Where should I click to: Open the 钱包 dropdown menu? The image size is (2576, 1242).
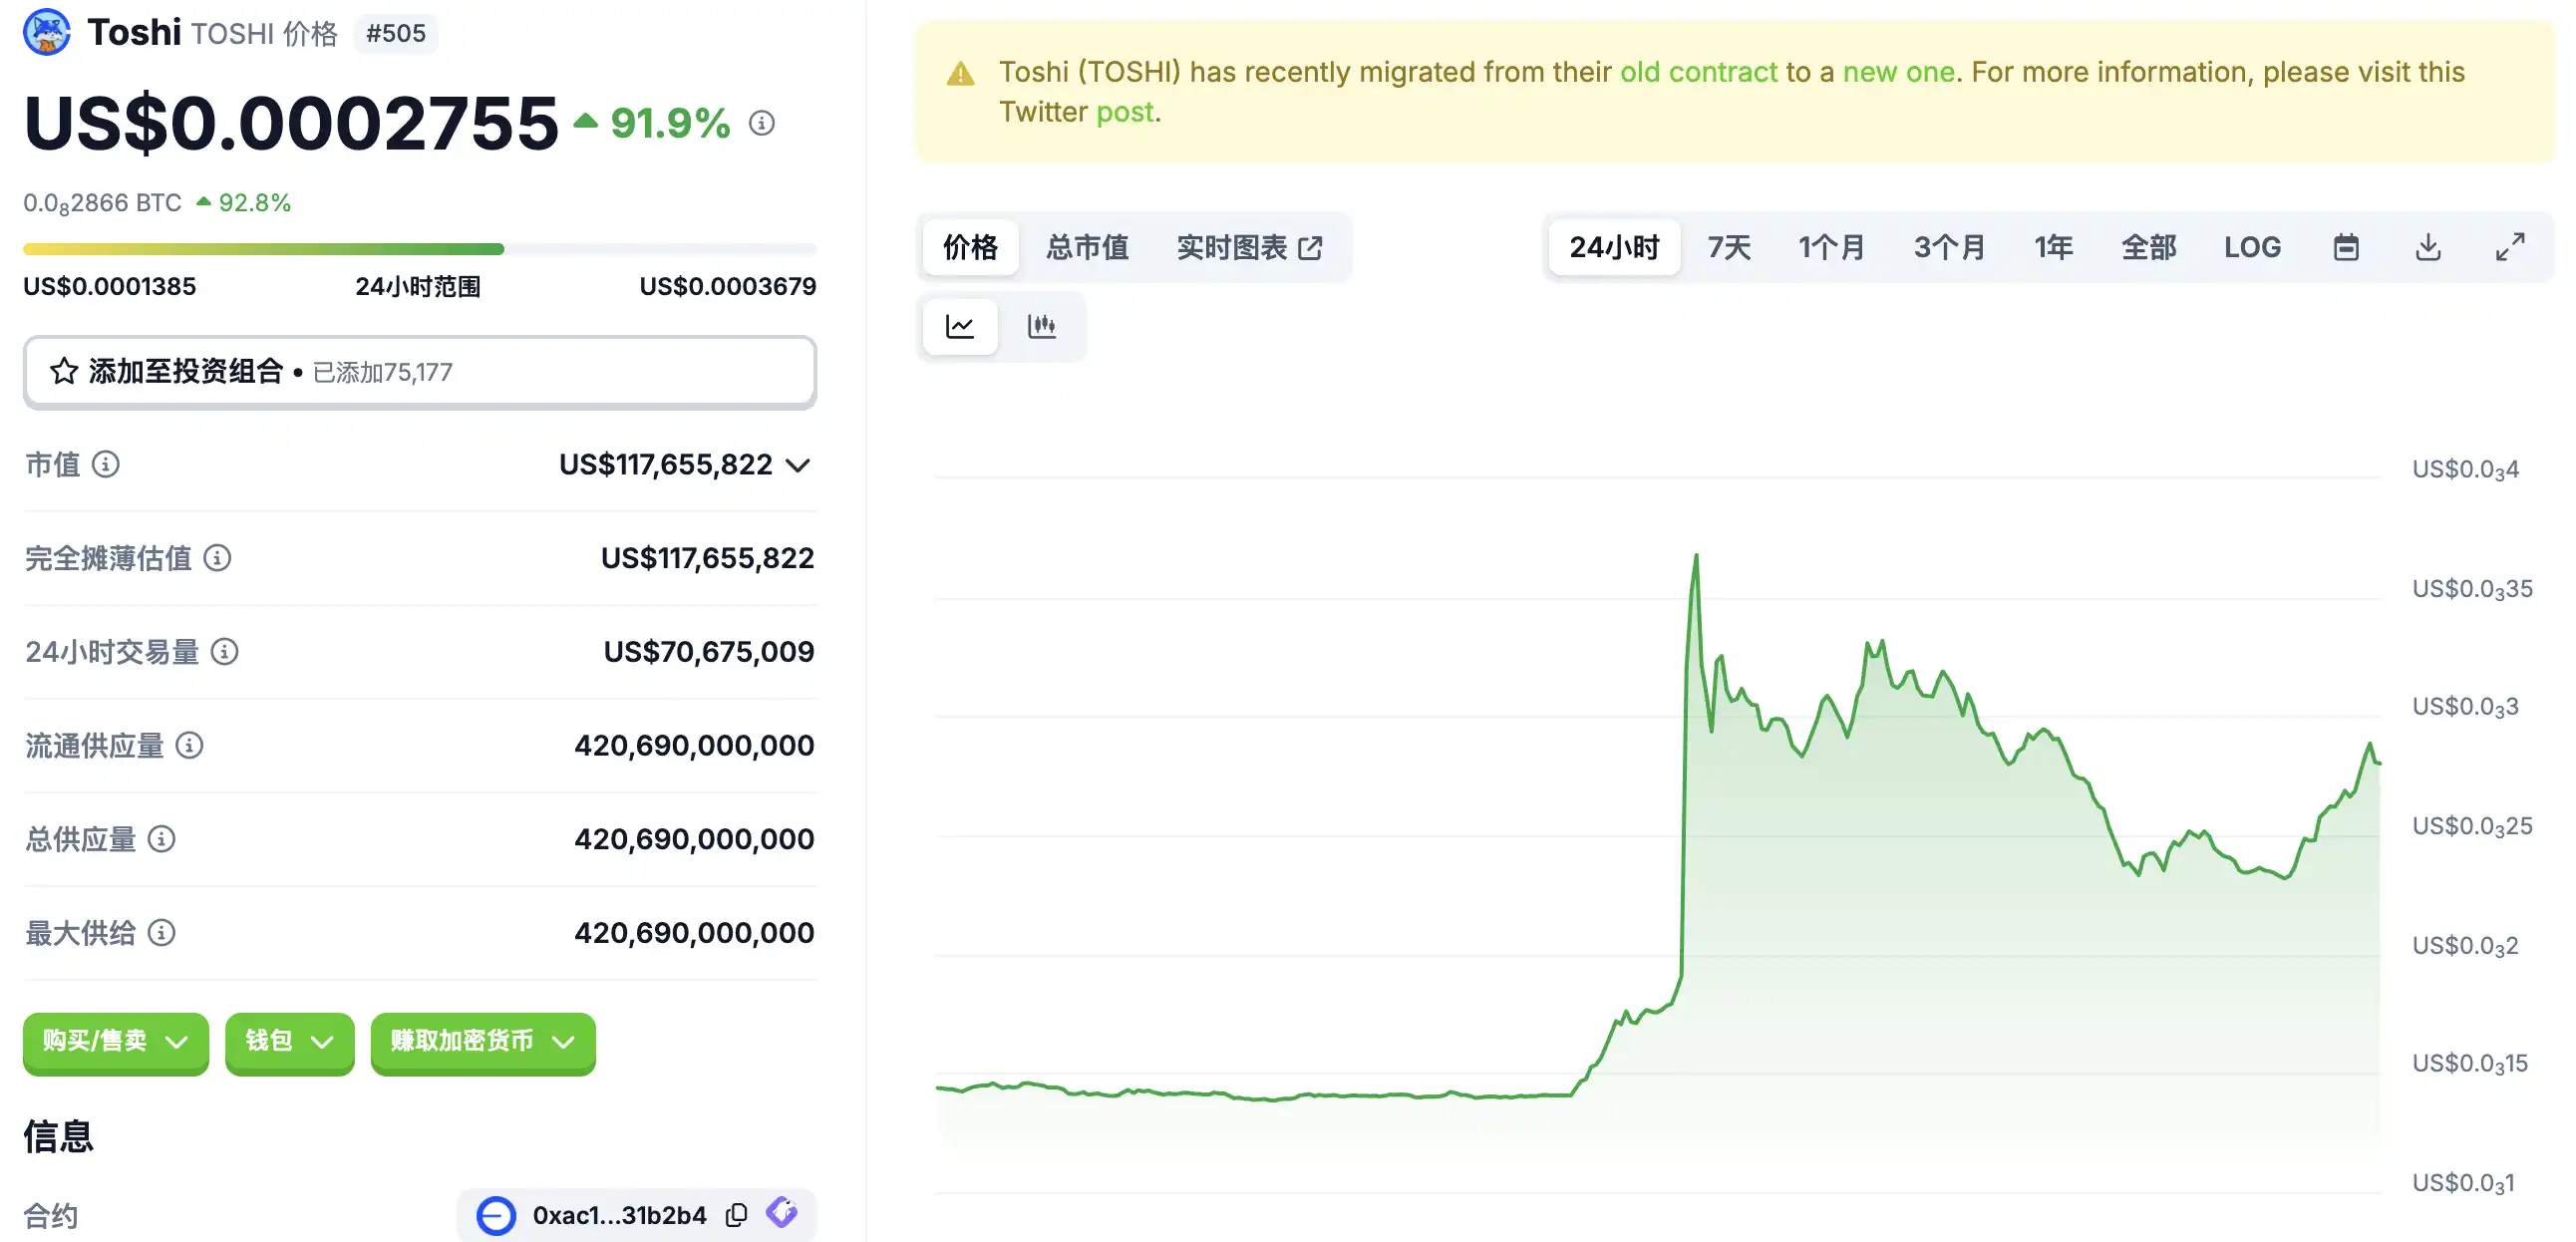pyautogui.click(x=289, y=1041)
